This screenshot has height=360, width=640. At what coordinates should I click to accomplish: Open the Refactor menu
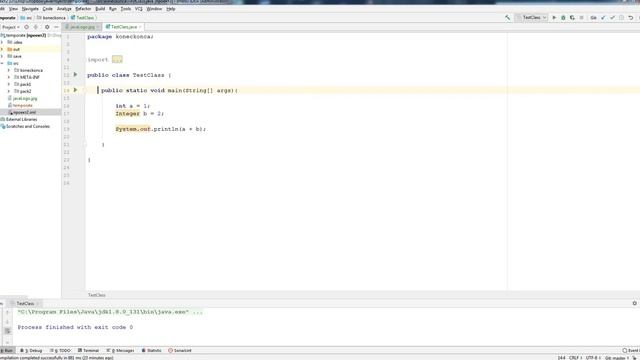[83, 9]
